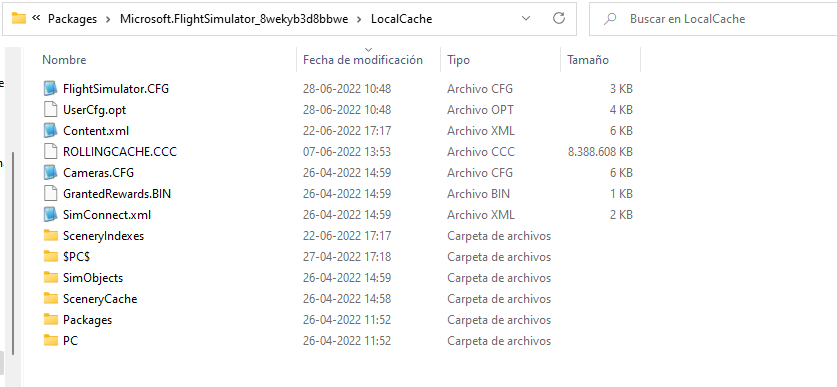Click the navigation pane vertical scrollbar
This screenshot has height=387, width=837.
click(x=12, y=255)
